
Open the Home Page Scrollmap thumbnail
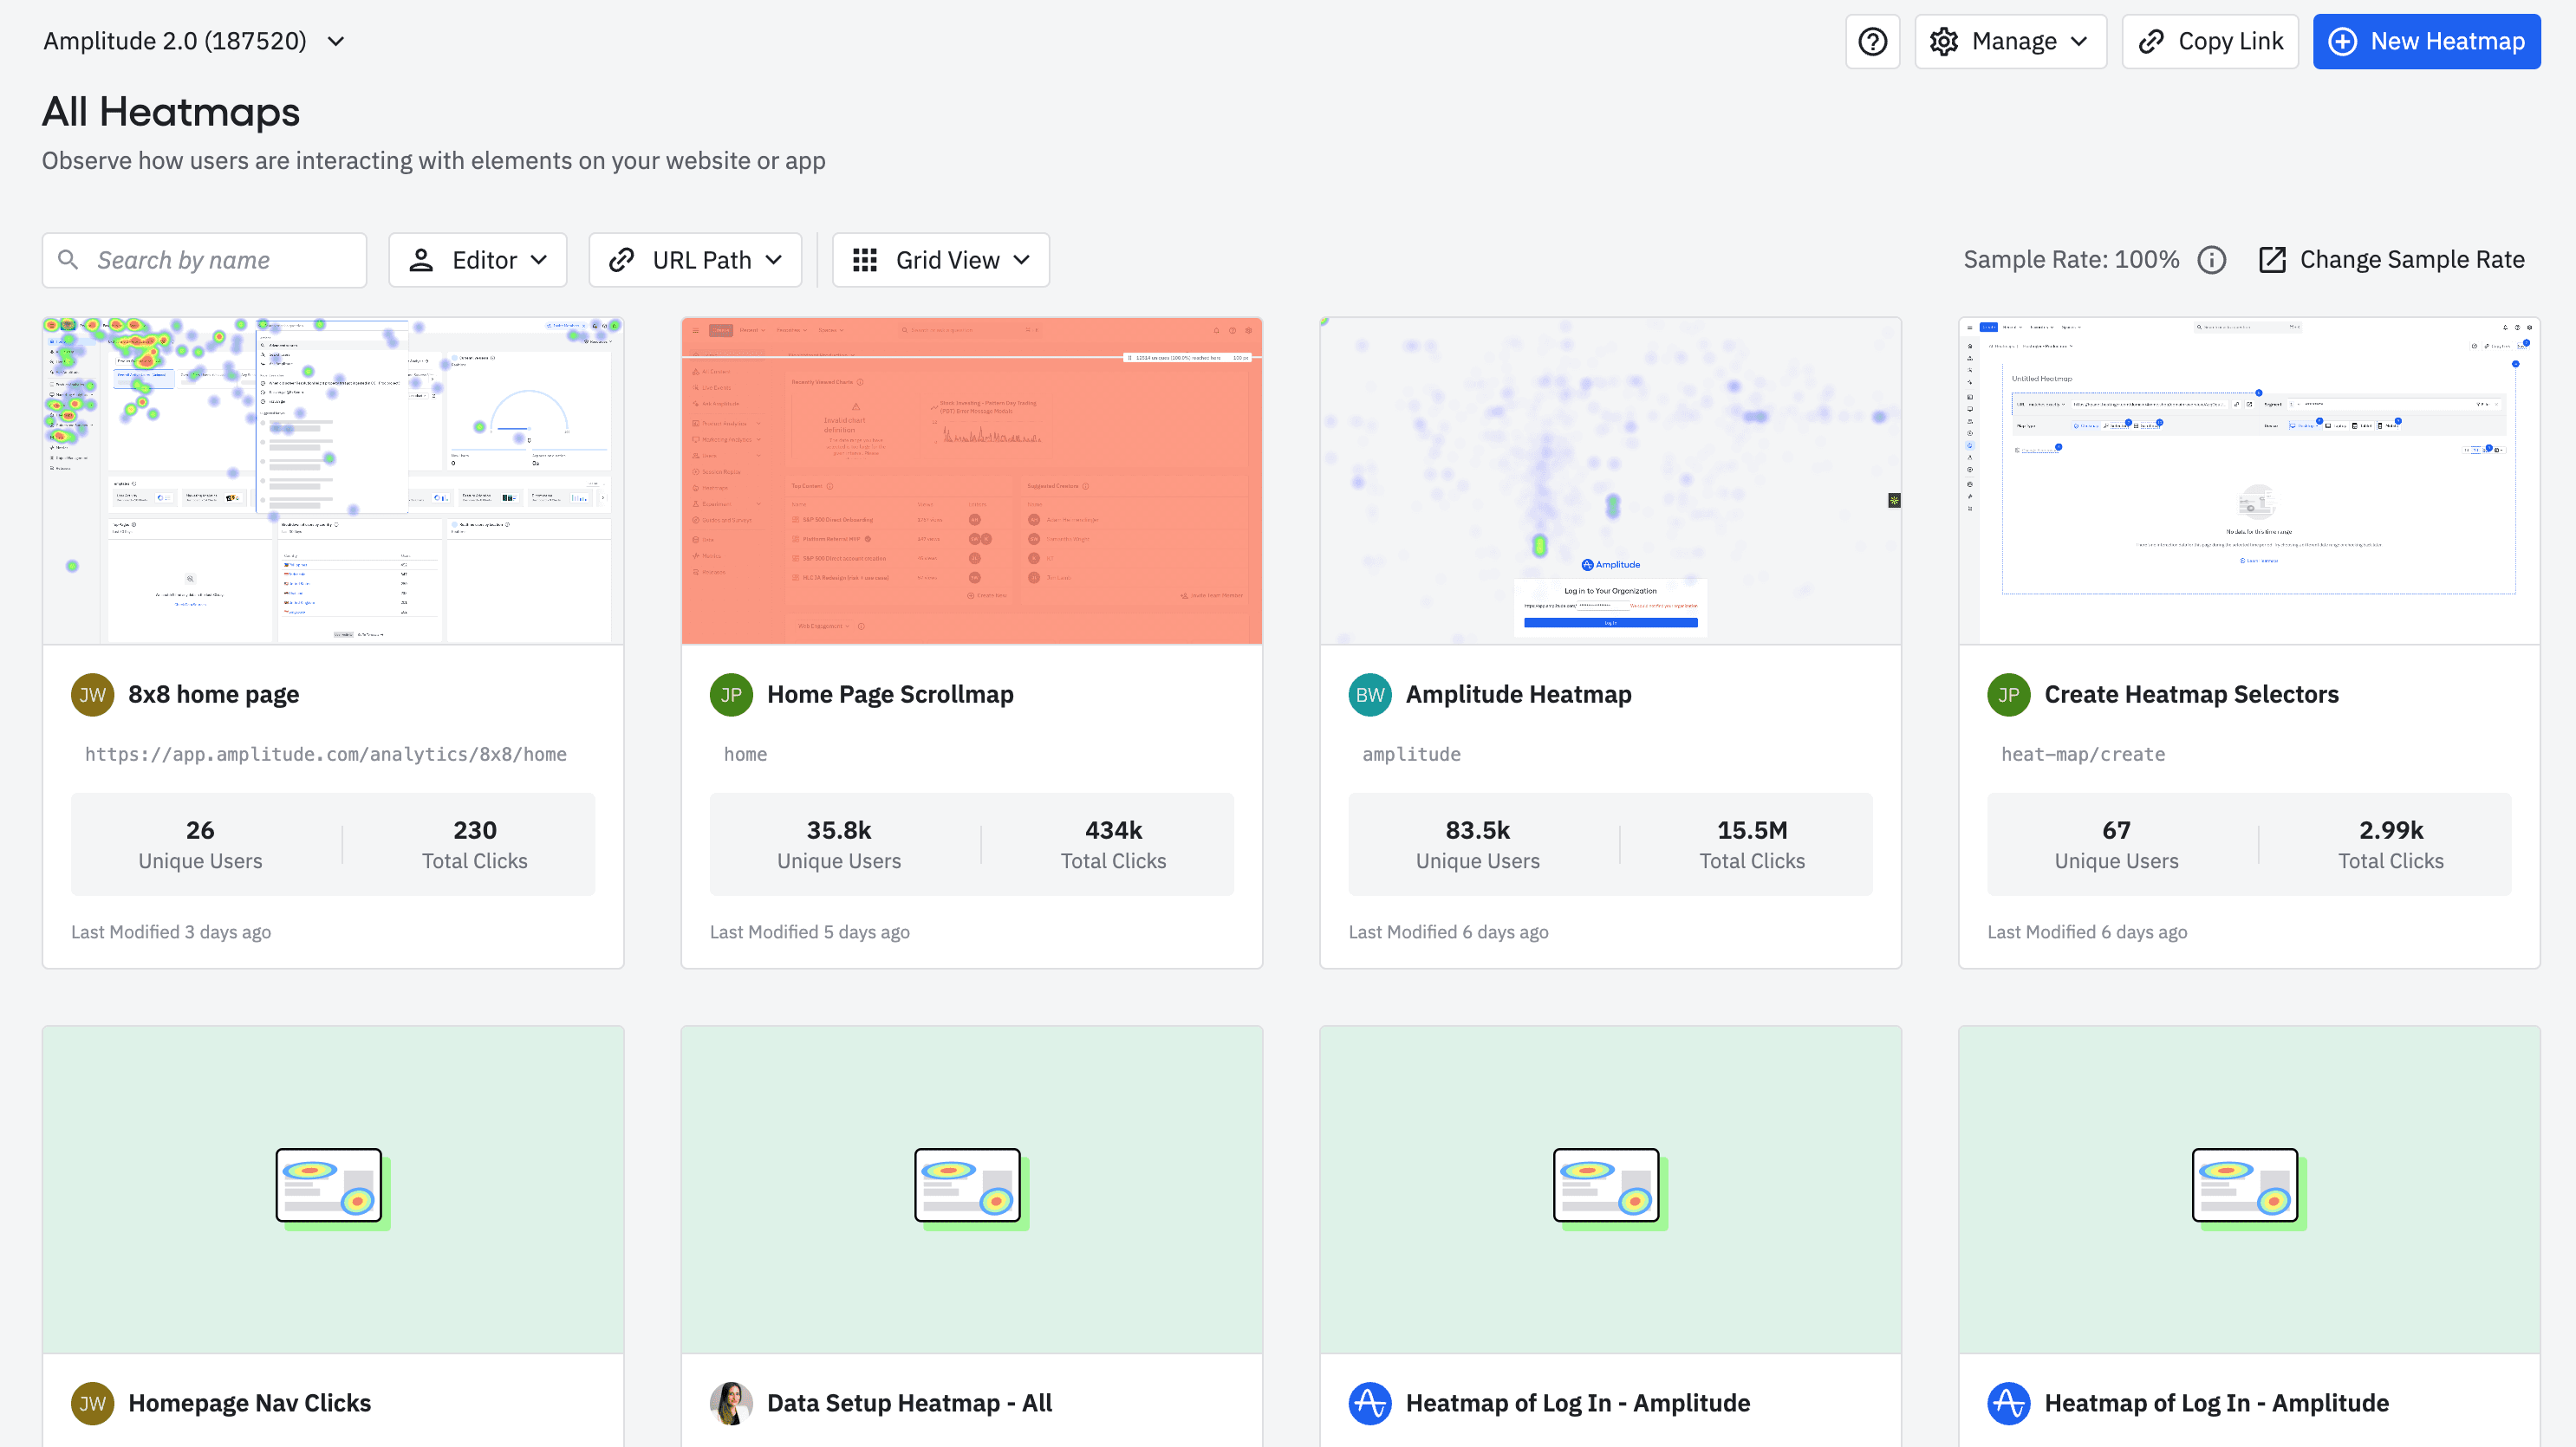pos(971,481)
